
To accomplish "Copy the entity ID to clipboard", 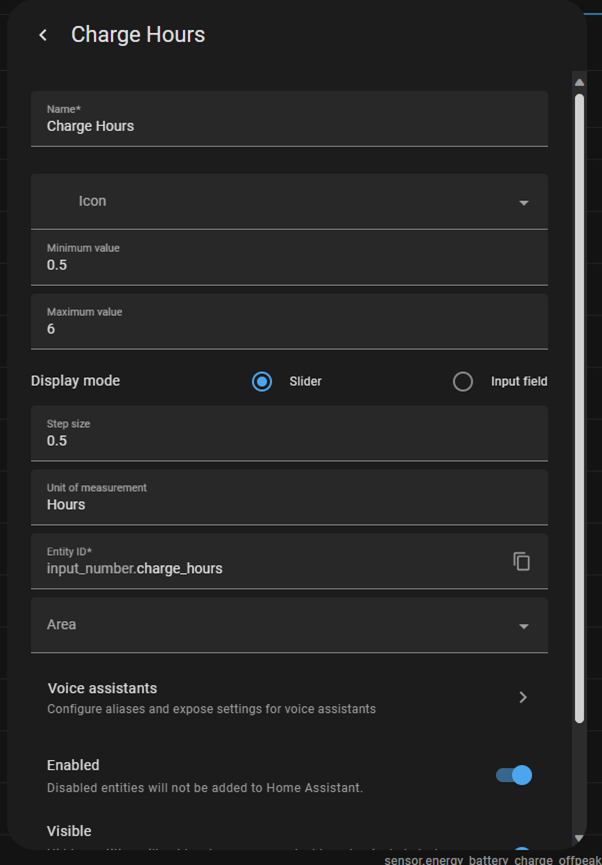I will click(x=521, y=561).
